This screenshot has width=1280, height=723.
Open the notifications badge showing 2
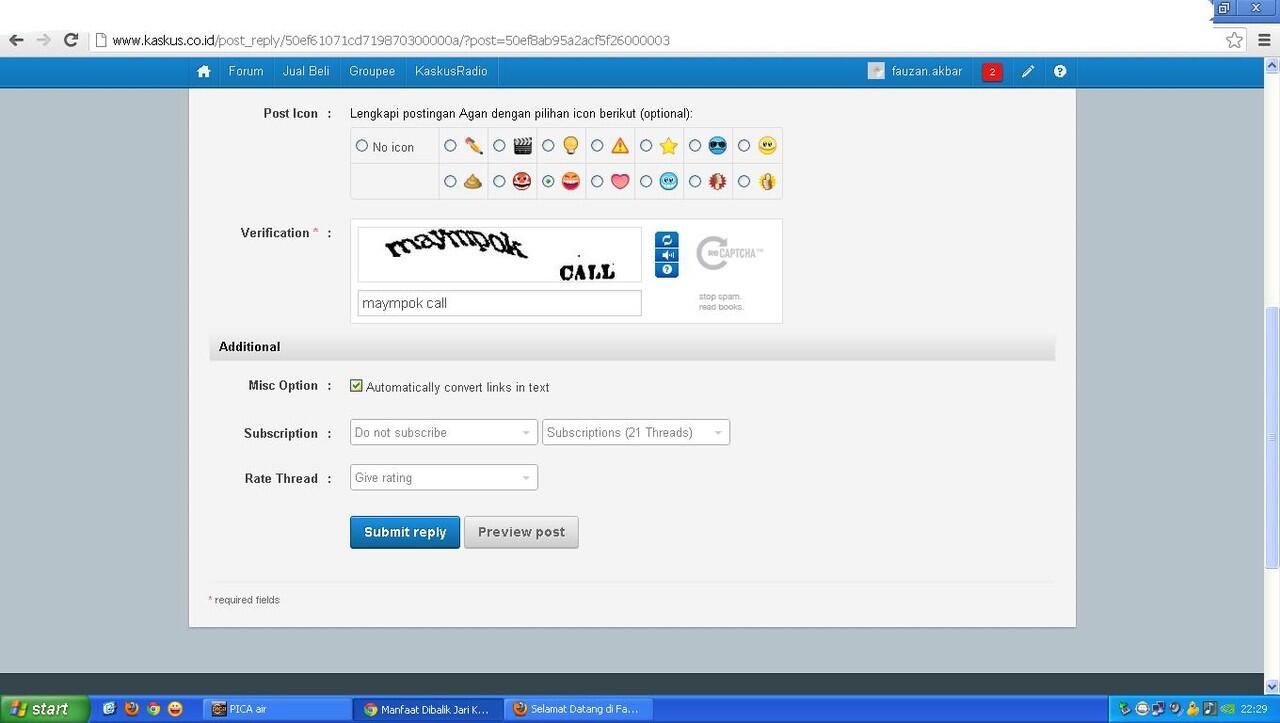(992, 72)
